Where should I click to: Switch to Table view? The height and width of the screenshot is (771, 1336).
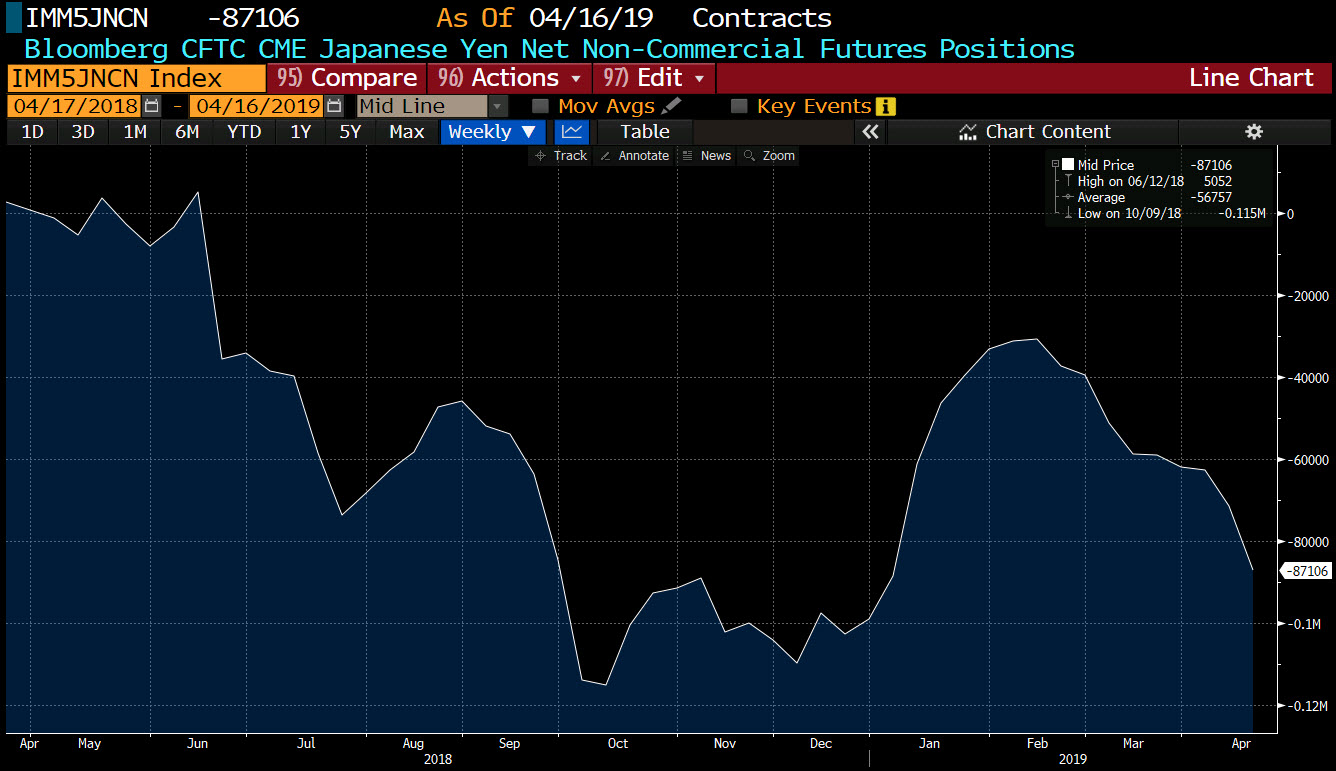[645, 132]
